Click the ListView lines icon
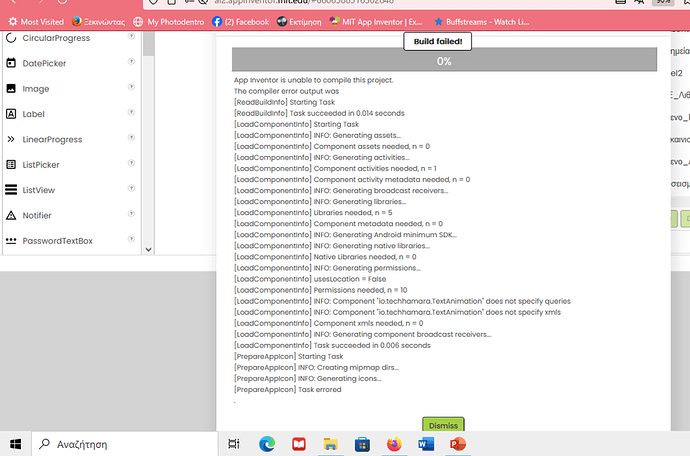This screenshot has width=690, height=456. [x=11, y=190]
